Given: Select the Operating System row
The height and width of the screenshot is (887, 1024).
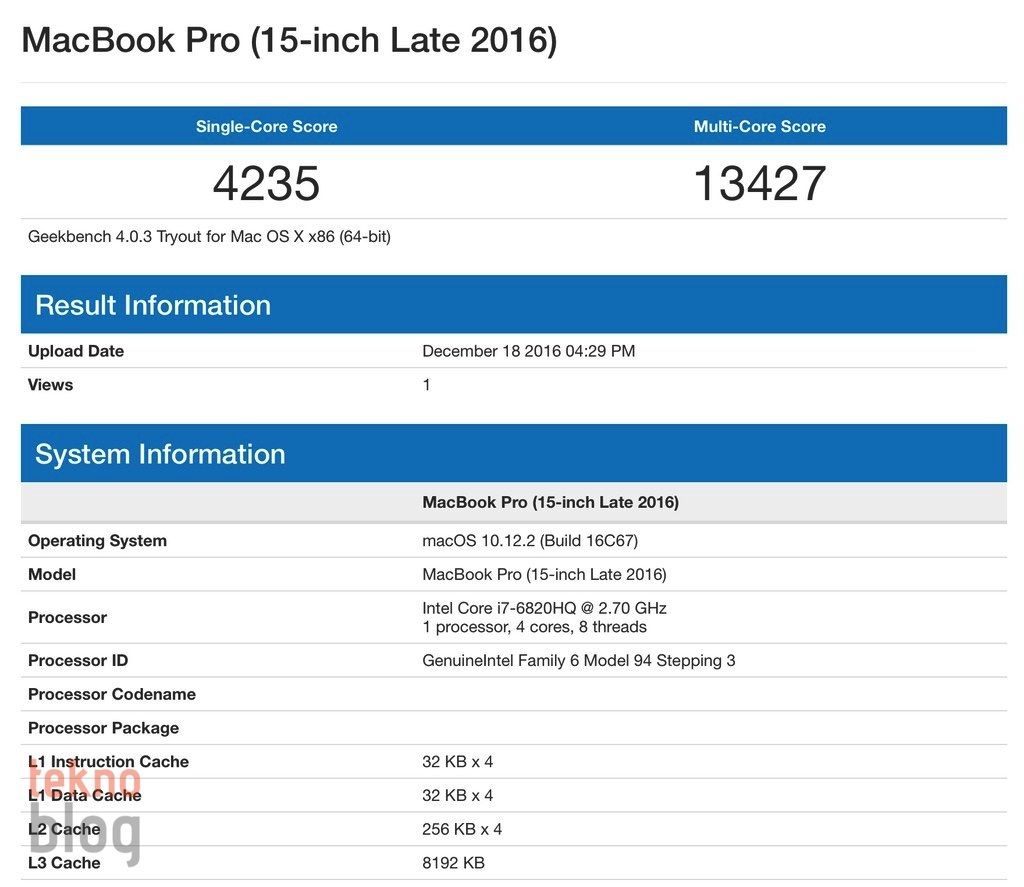Looking at the screenshot, I should [x=96, y=540].
